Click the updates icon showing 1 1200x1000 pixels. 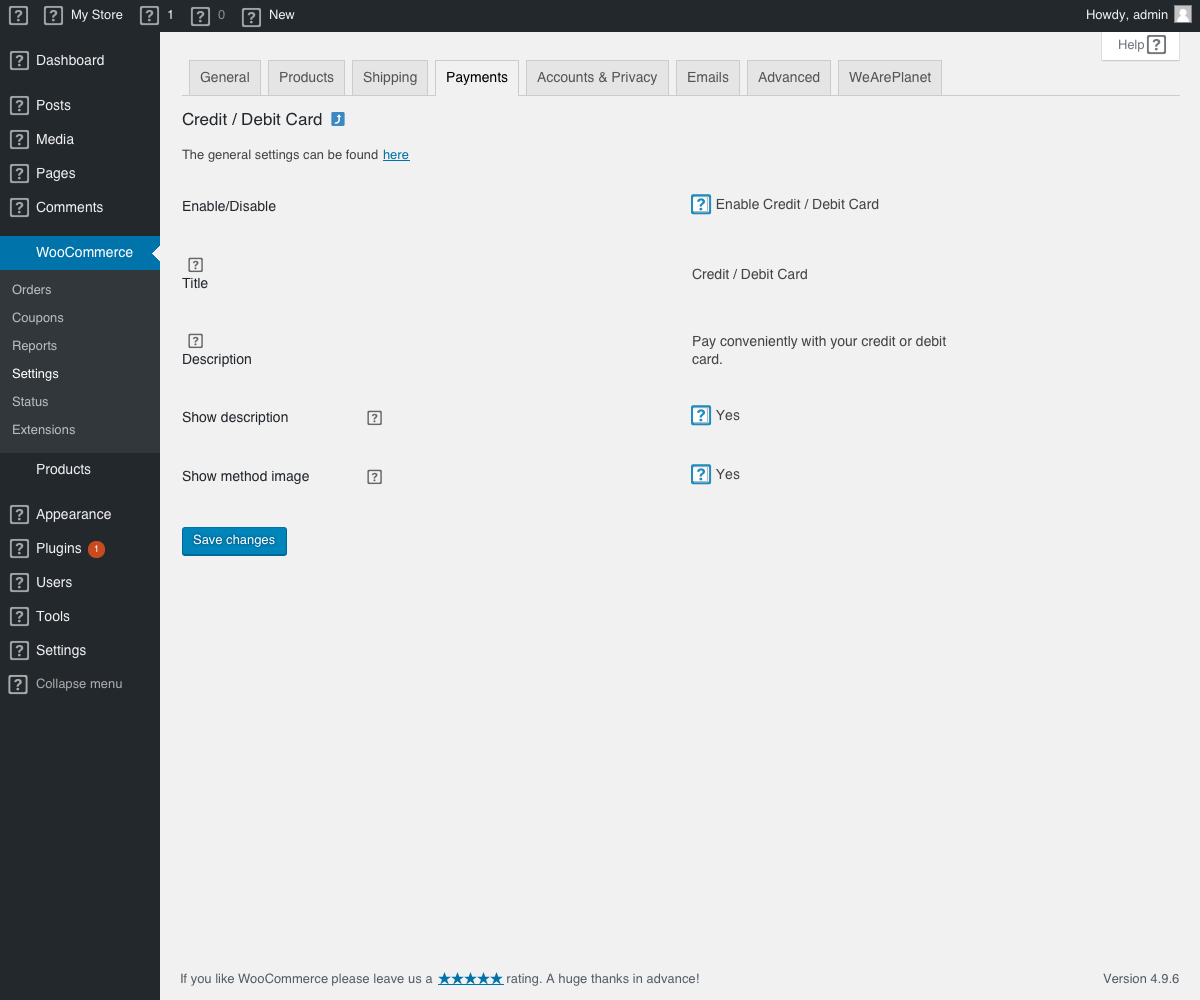(148, 15)
